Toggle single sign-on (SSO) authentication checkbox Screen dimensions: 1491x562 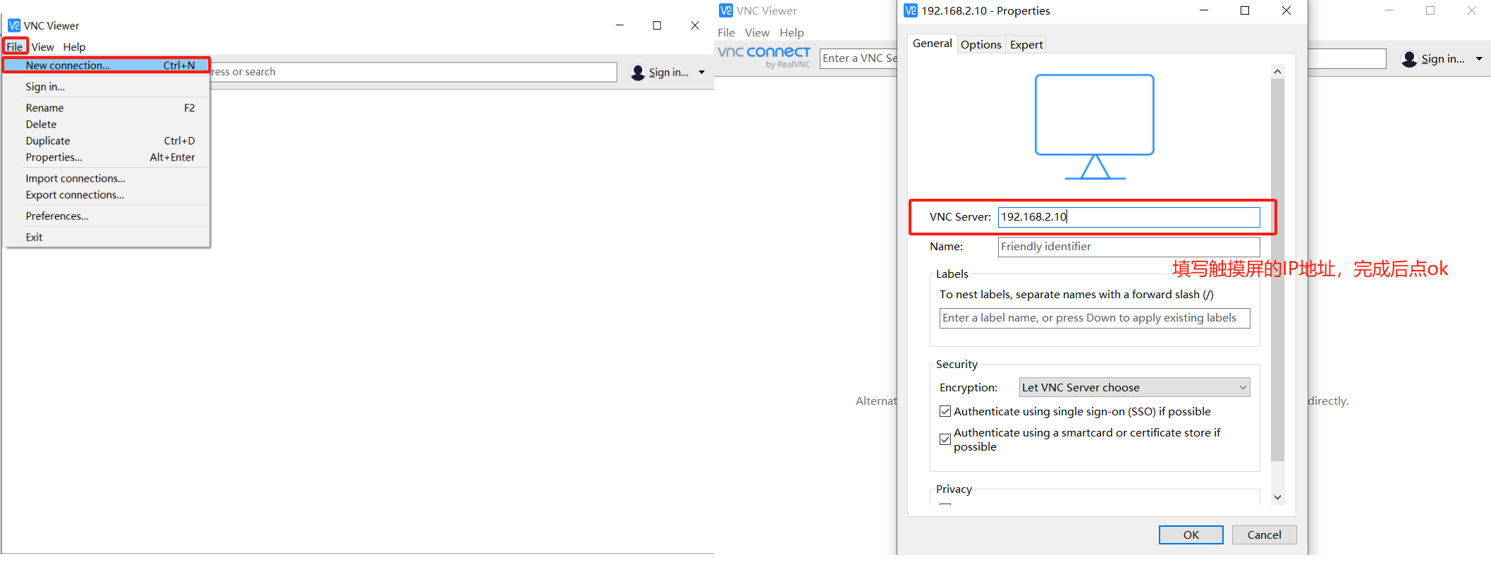click(945, 412)
